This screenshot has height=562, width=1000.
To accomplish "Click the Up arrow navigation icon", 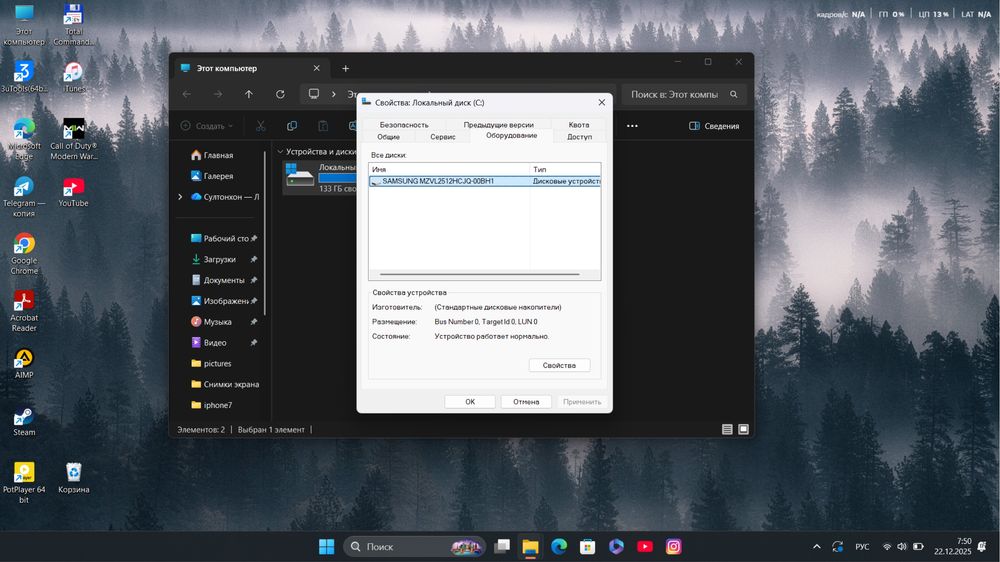I will (249, 94).
